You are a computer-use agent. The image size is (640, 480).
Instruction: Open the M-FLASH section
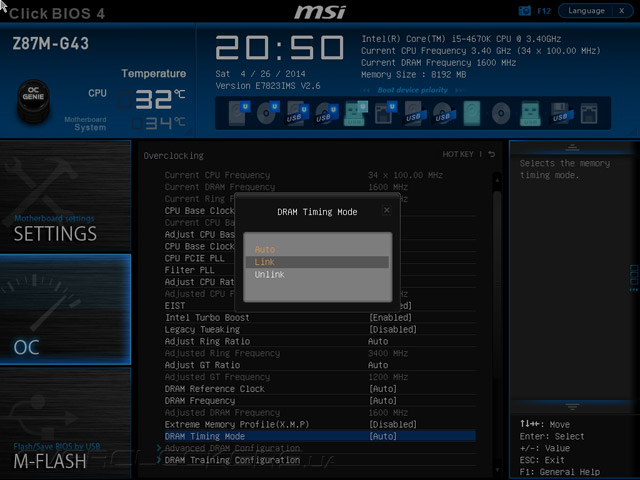65,423
